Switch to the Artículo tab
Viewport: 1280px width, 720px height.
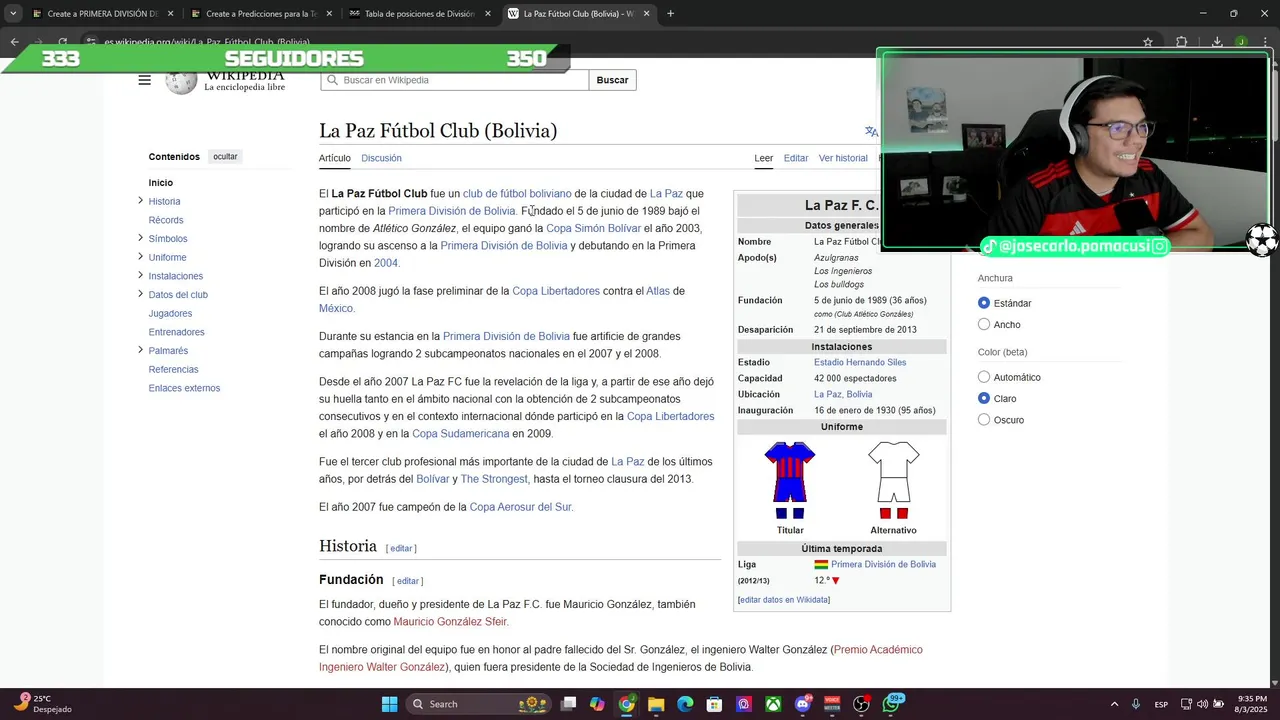tap(335, 158)
